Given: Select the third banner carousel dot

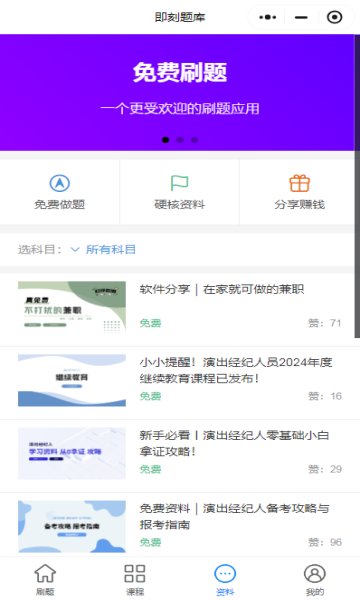Looking at the screenshot, I should (x=194, y=140).
